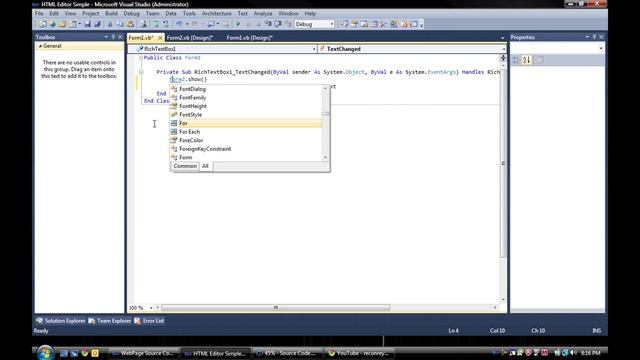Viewport: 640px width, 360px height.
Task: Switch to Form2.vb [Design] tab
Action: click(x=190, y=38)
